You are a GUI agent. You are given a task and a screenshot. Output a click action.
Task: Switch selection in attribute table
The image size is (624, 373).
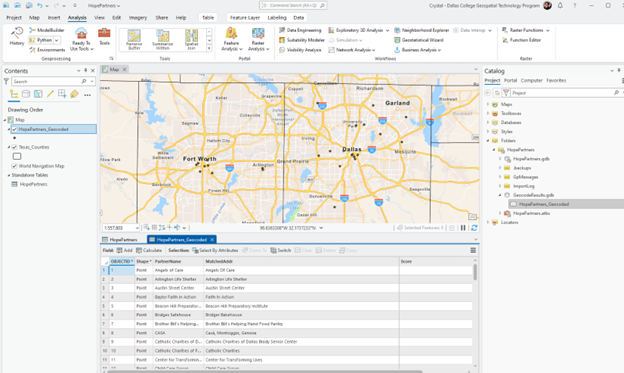tap(281, 250)
